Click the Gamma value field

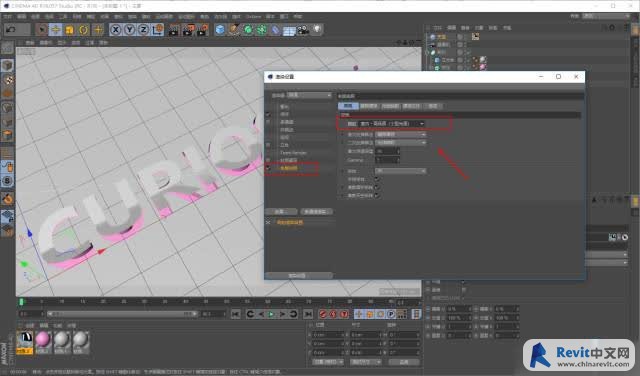point(387,160)
